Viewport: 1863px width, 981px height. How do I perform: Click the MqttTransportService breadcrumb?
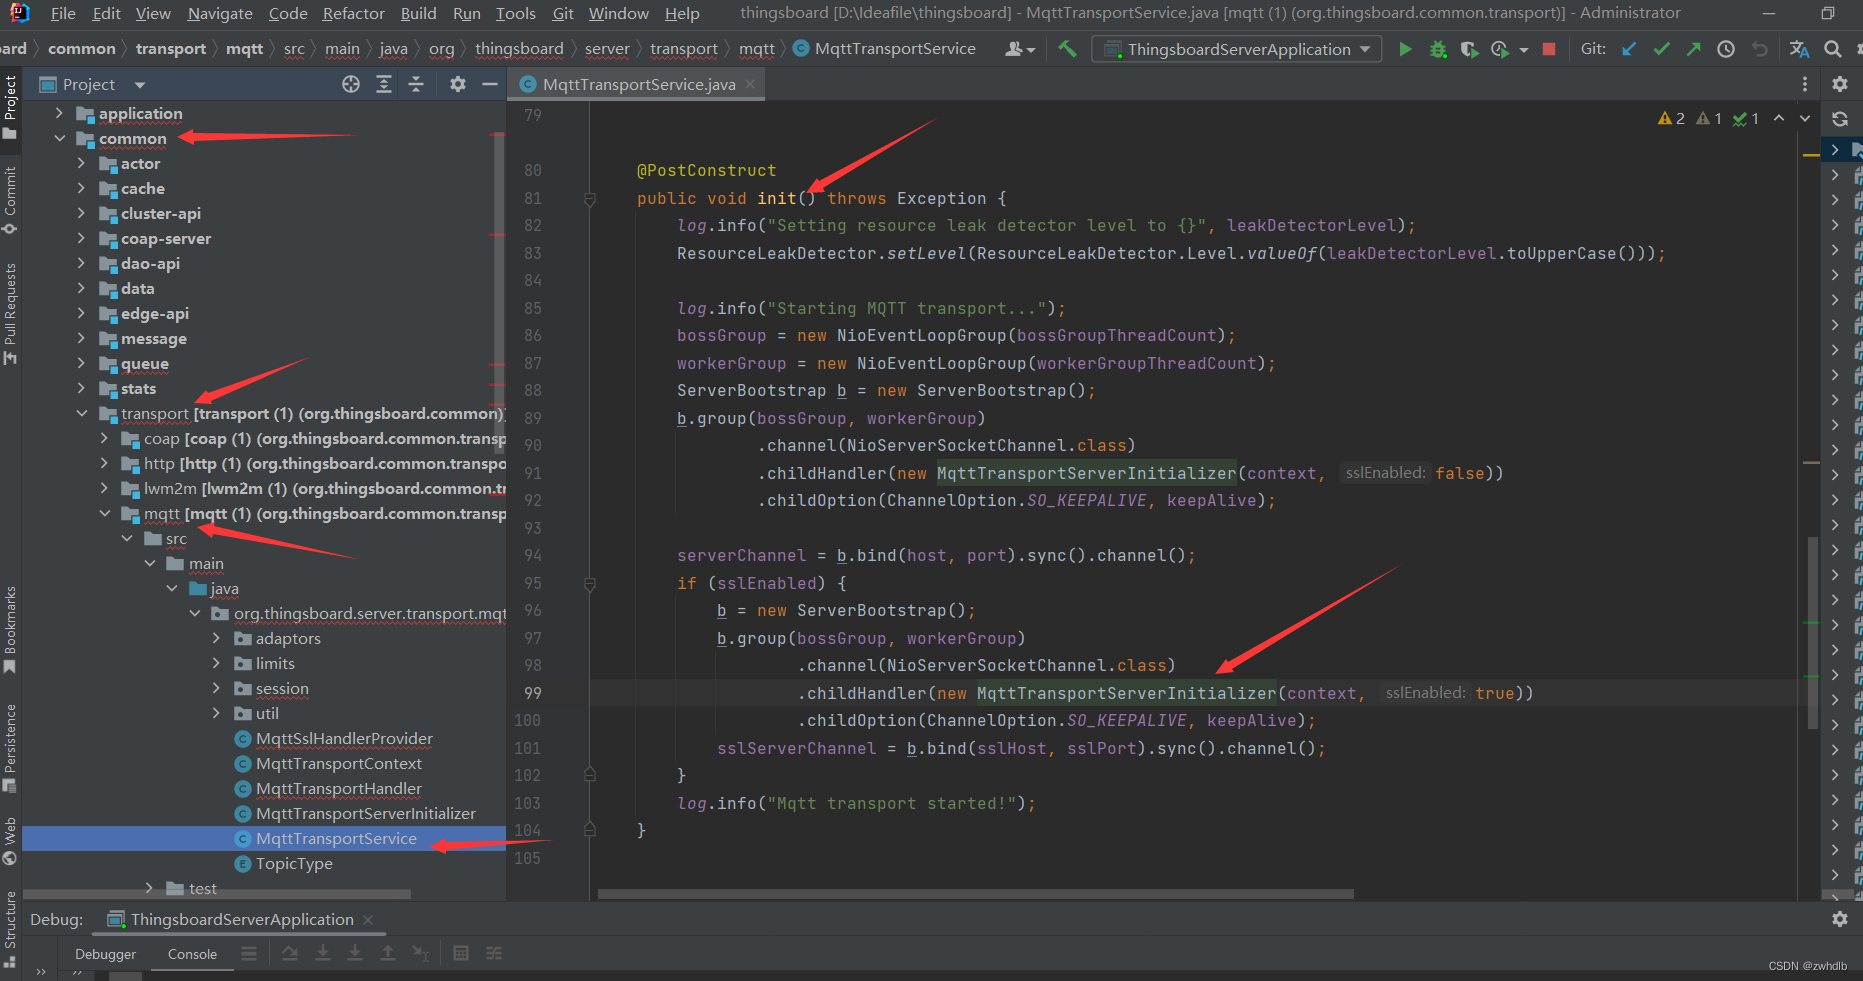coord(884,49)
